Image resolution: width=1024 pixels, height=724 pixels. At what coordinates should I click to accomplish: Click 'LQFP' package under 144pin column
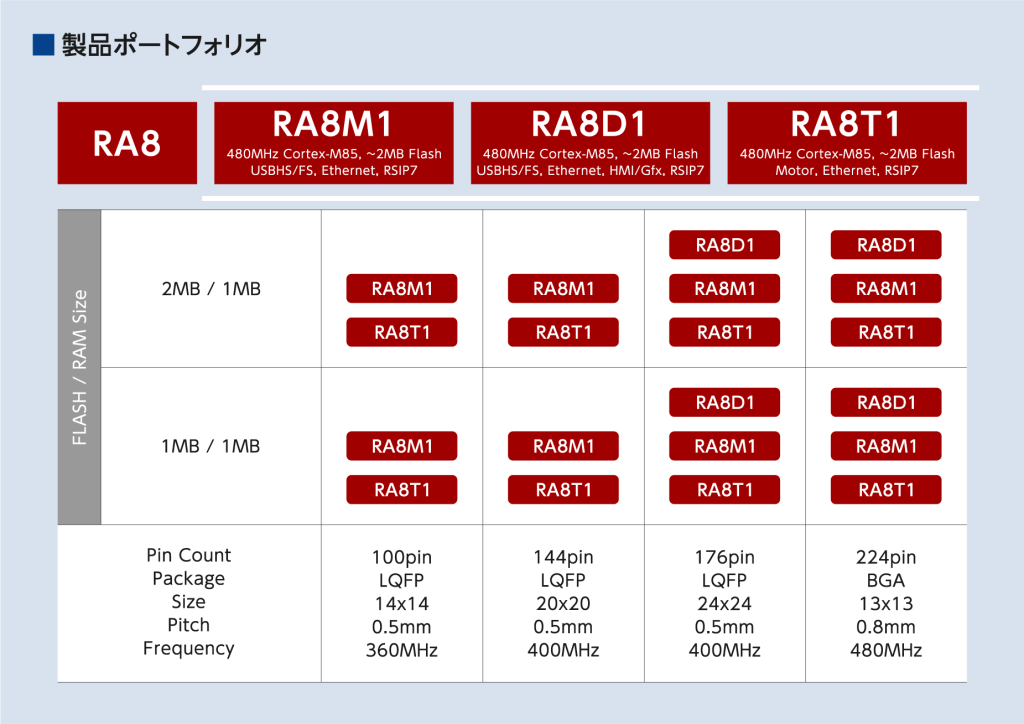click(563, 580)
